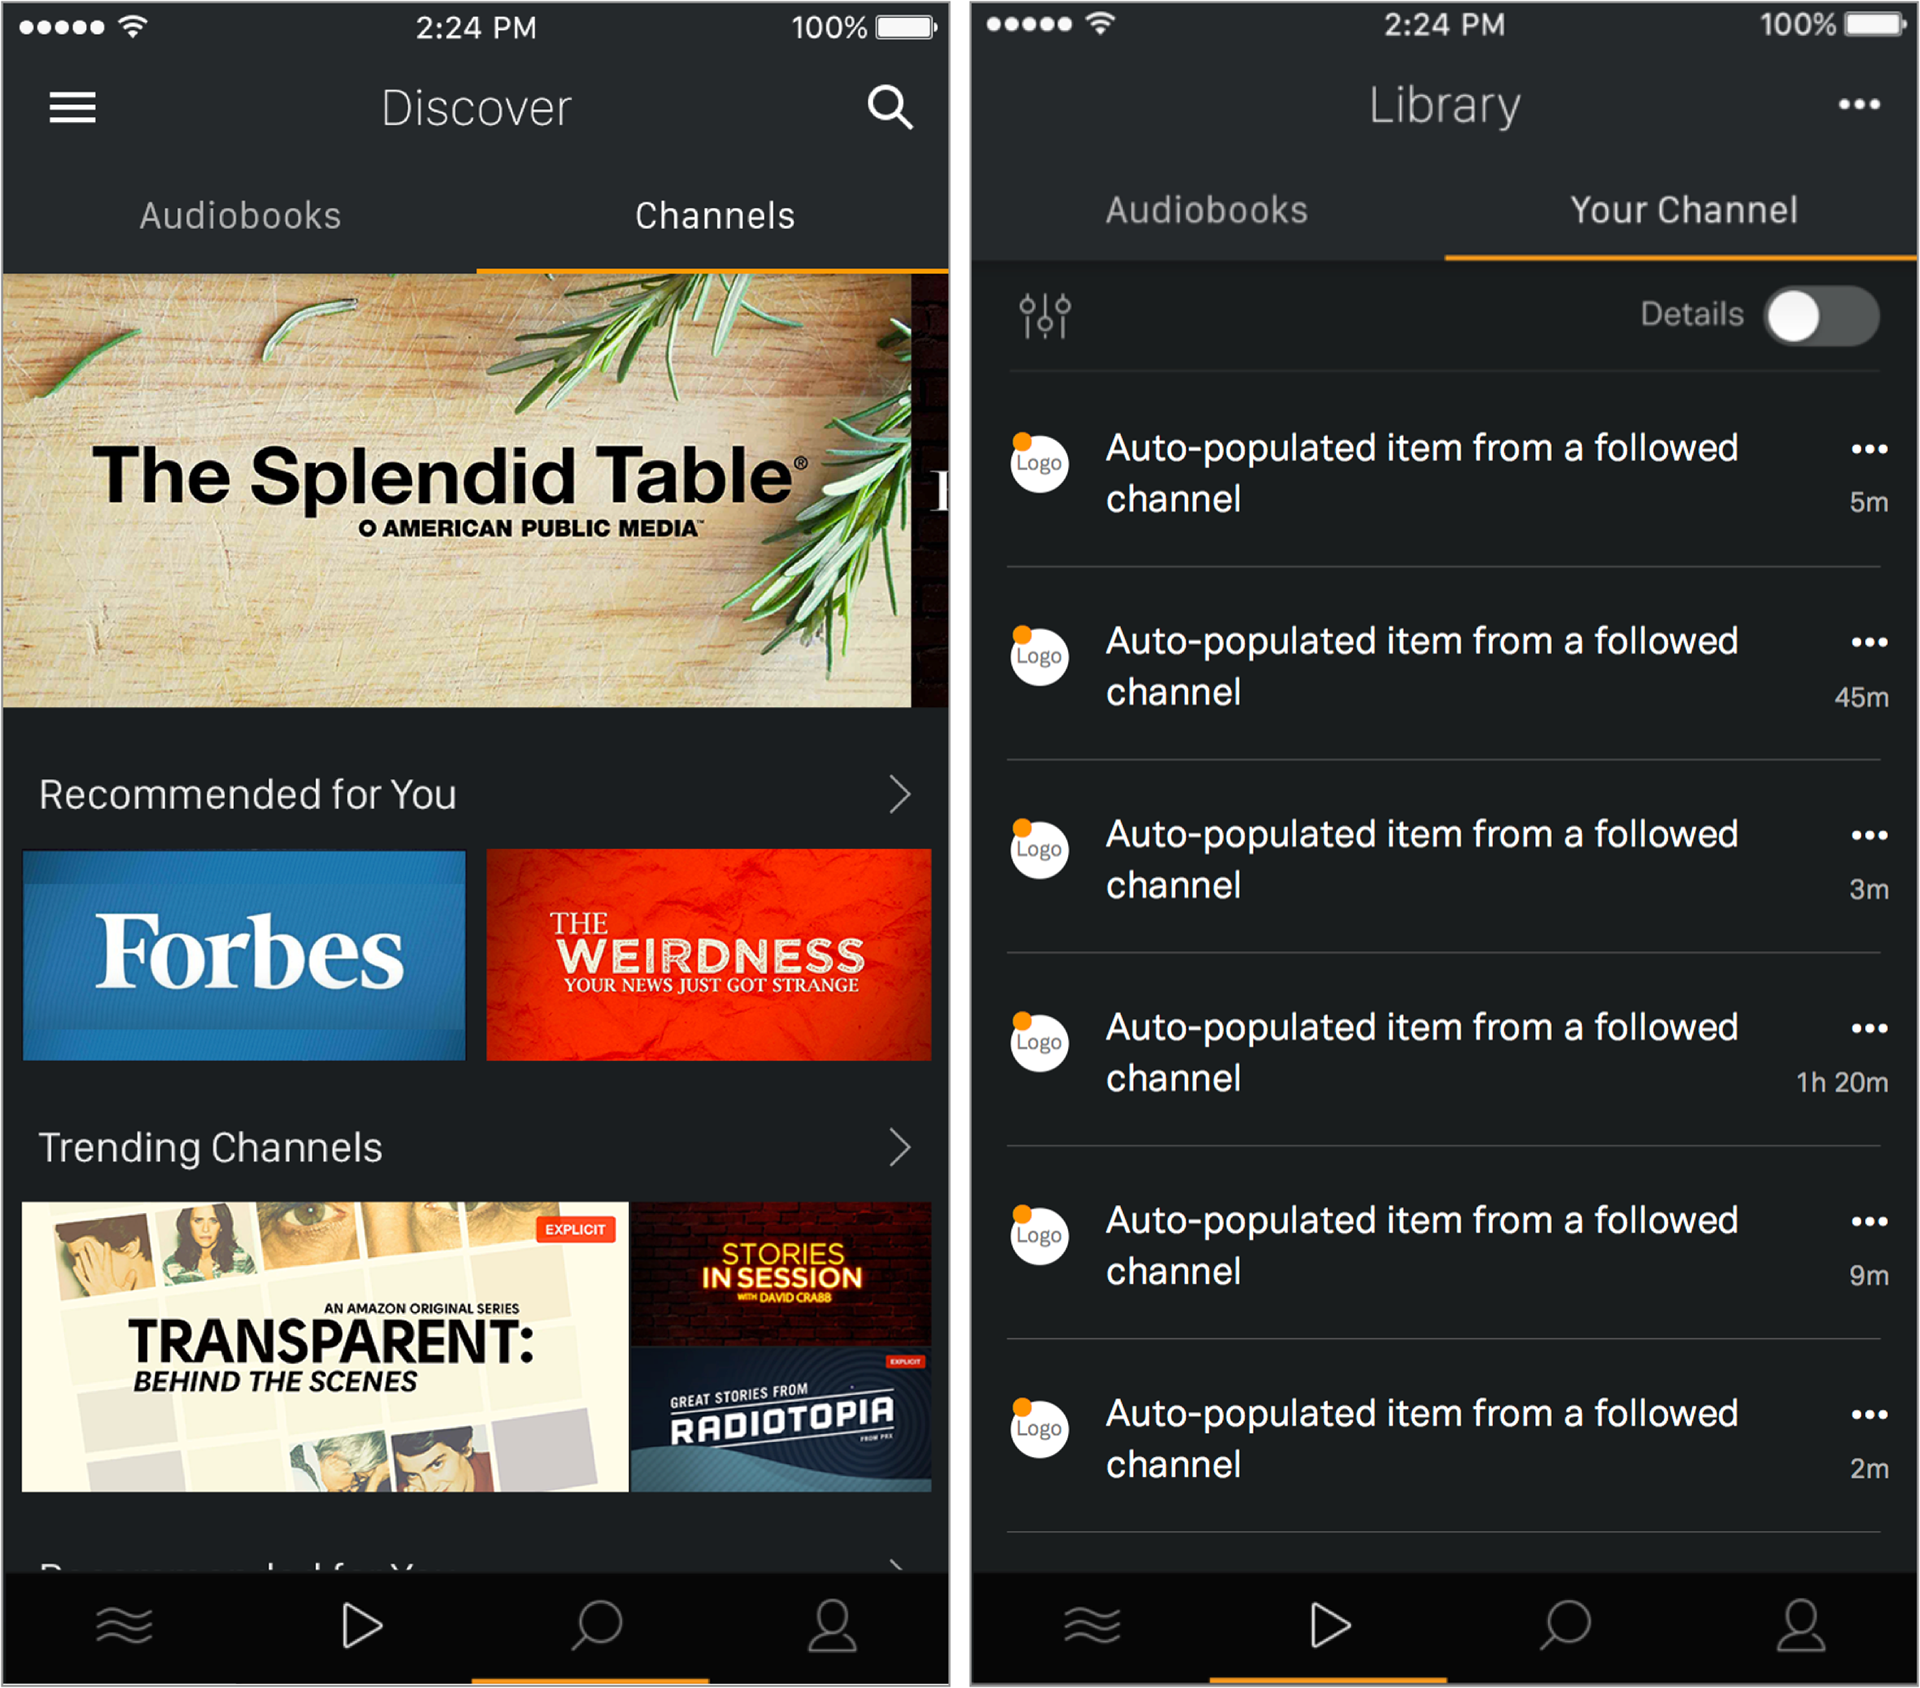Tap the Recommended for You heading
1920x1688 pixels.
tap(248, 795)
